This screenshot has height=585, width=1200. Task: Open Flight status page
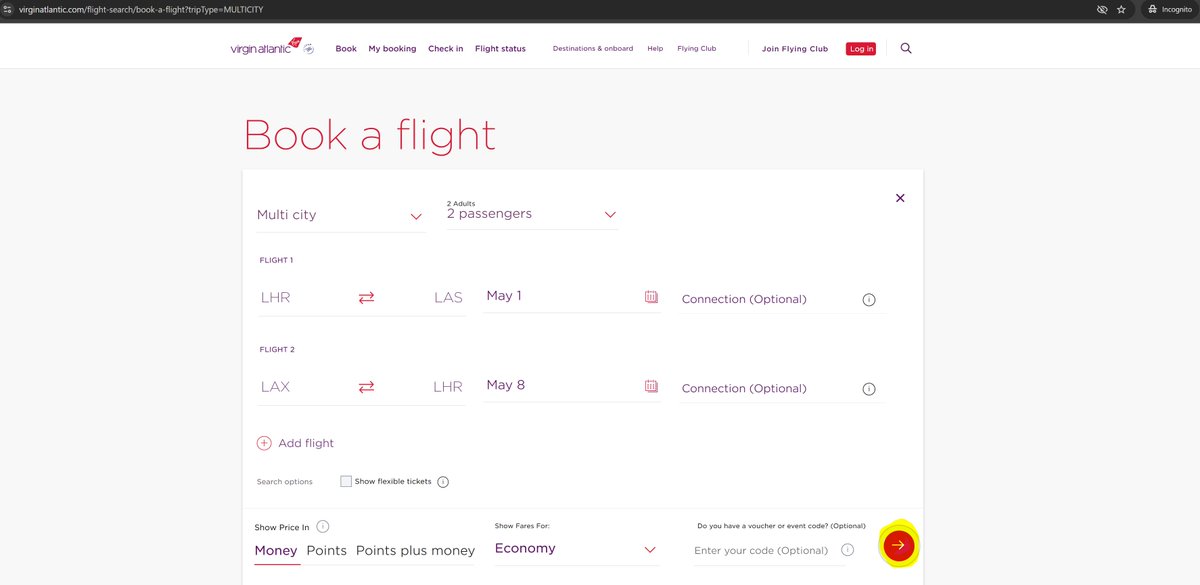pyautogui.click(x=500, y=48)
